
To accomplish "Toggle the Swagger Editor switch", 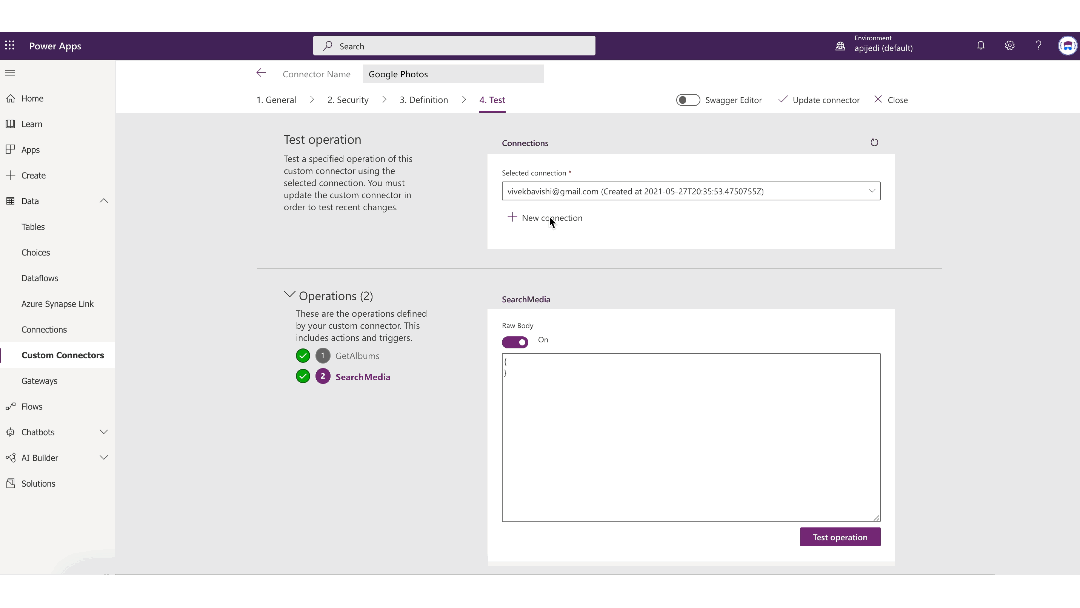I will pos(687,100).
